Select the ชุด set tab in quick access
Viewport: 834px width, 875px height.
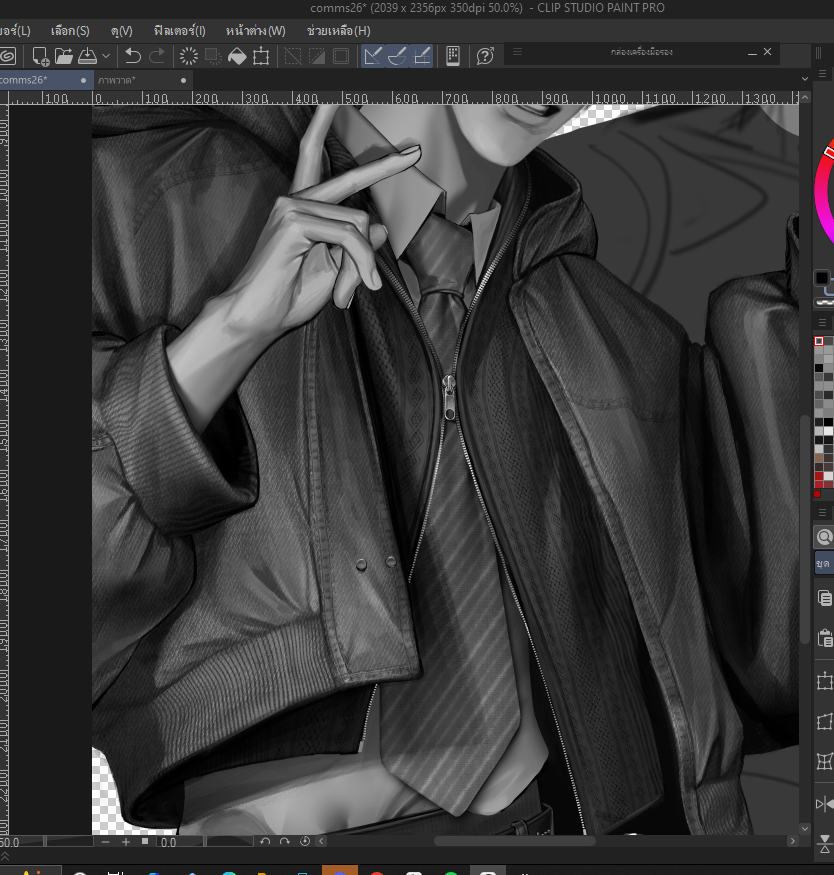[824, 563]
